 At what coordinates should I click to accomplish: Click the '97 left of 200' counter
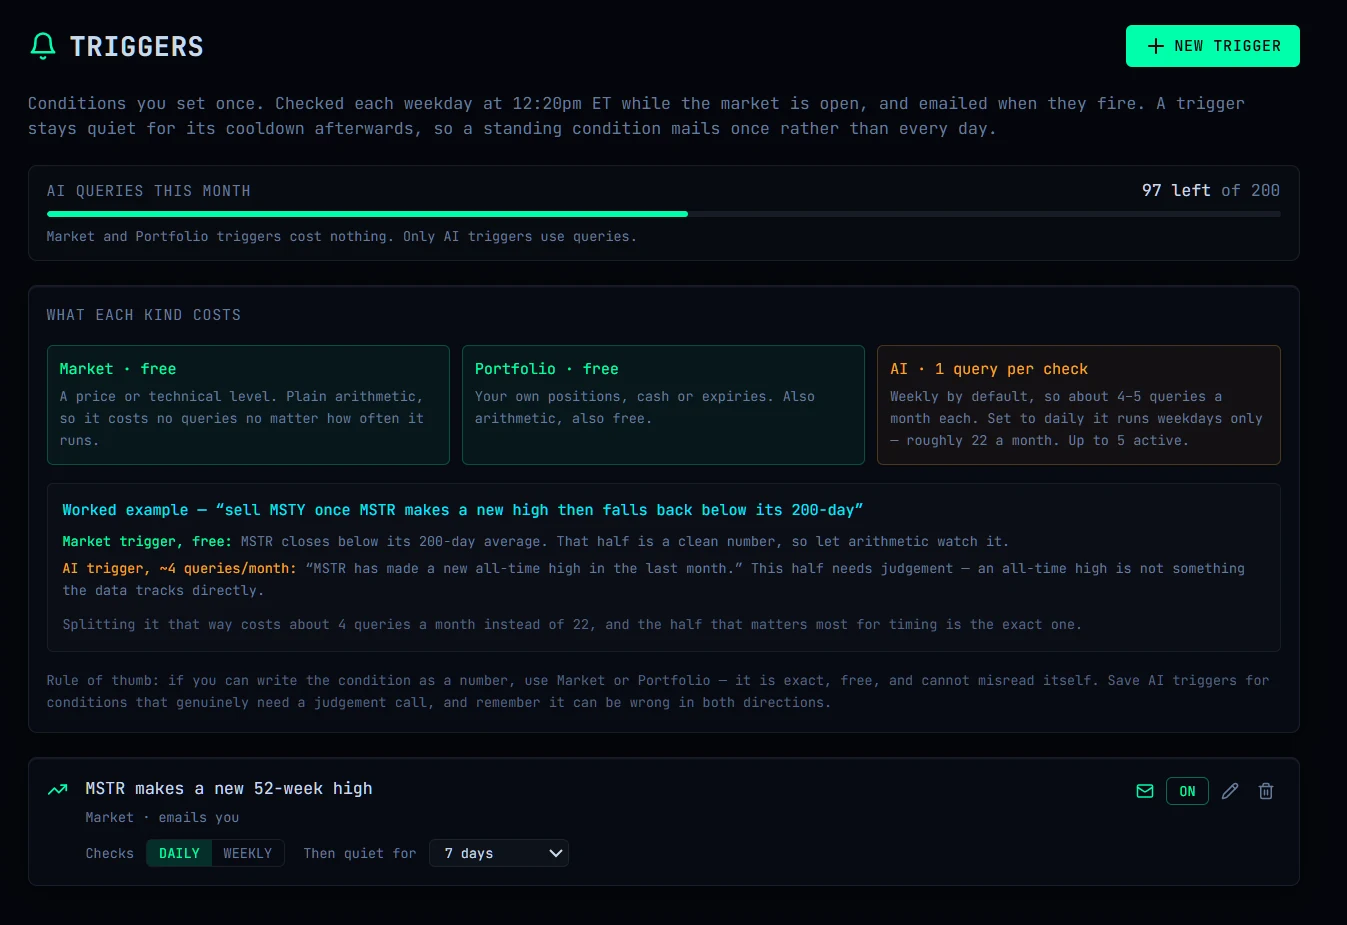pos(1210,190)
